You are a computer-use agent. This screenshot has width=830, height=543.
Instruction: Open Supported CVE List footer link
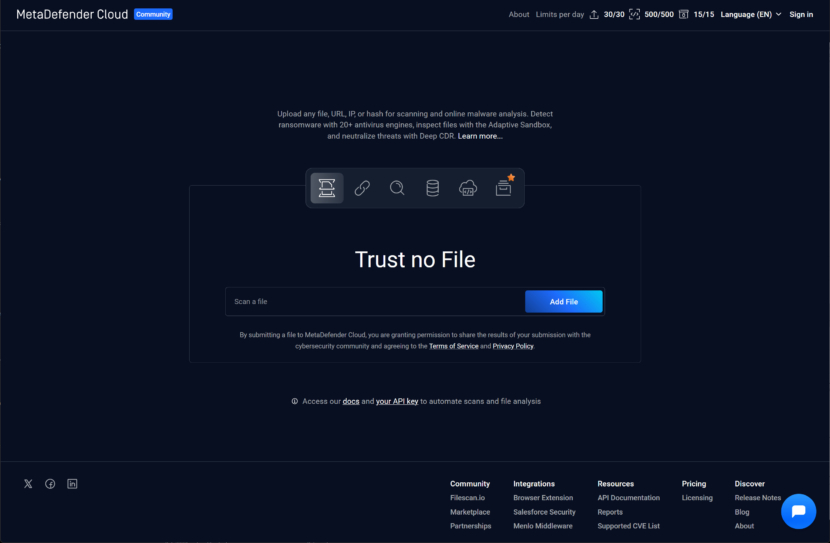pyautogui.click(x=629, y=526)
